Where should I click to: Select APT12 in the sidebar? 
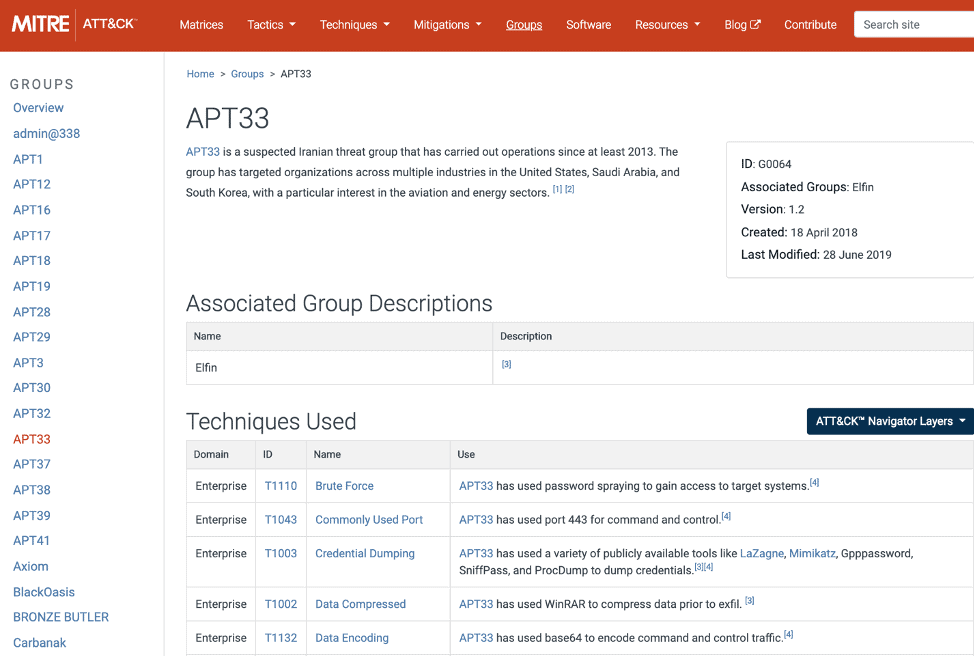(x=32, y=184)
